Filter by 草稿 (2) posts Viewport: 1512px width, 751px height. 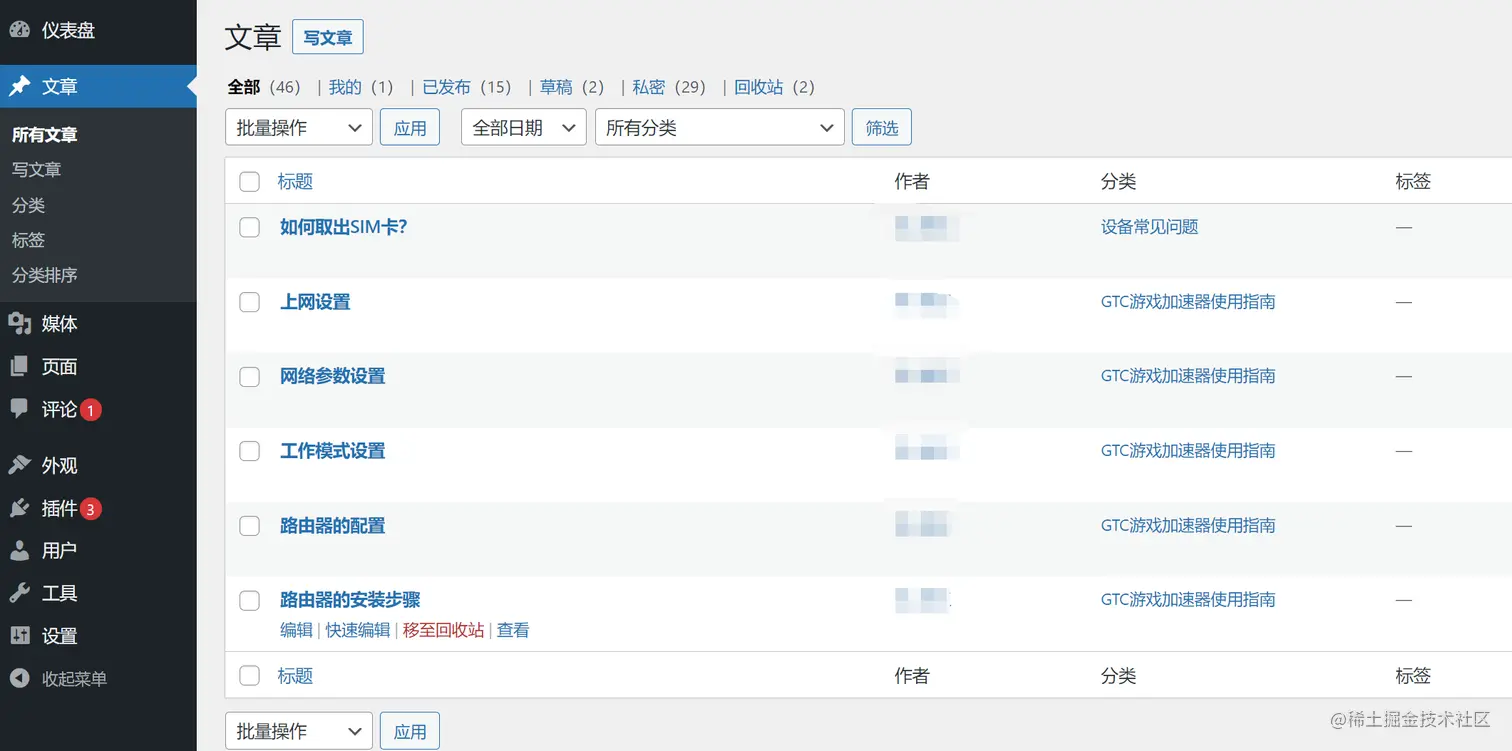(572, 87)
